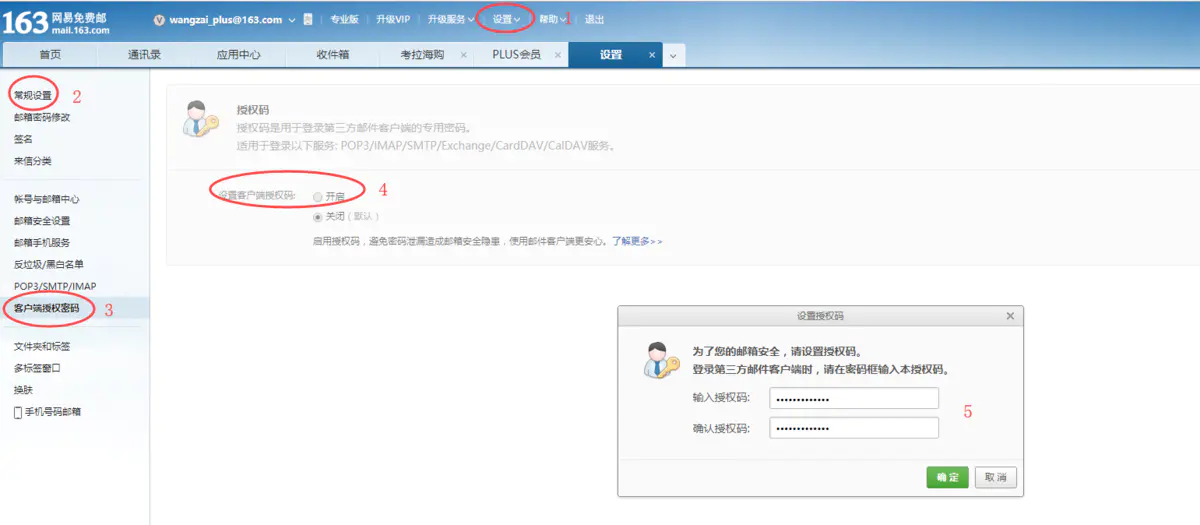Click 退出 to log out
The height and width of the screenshot is (525, 1200).
coord(594,20)
